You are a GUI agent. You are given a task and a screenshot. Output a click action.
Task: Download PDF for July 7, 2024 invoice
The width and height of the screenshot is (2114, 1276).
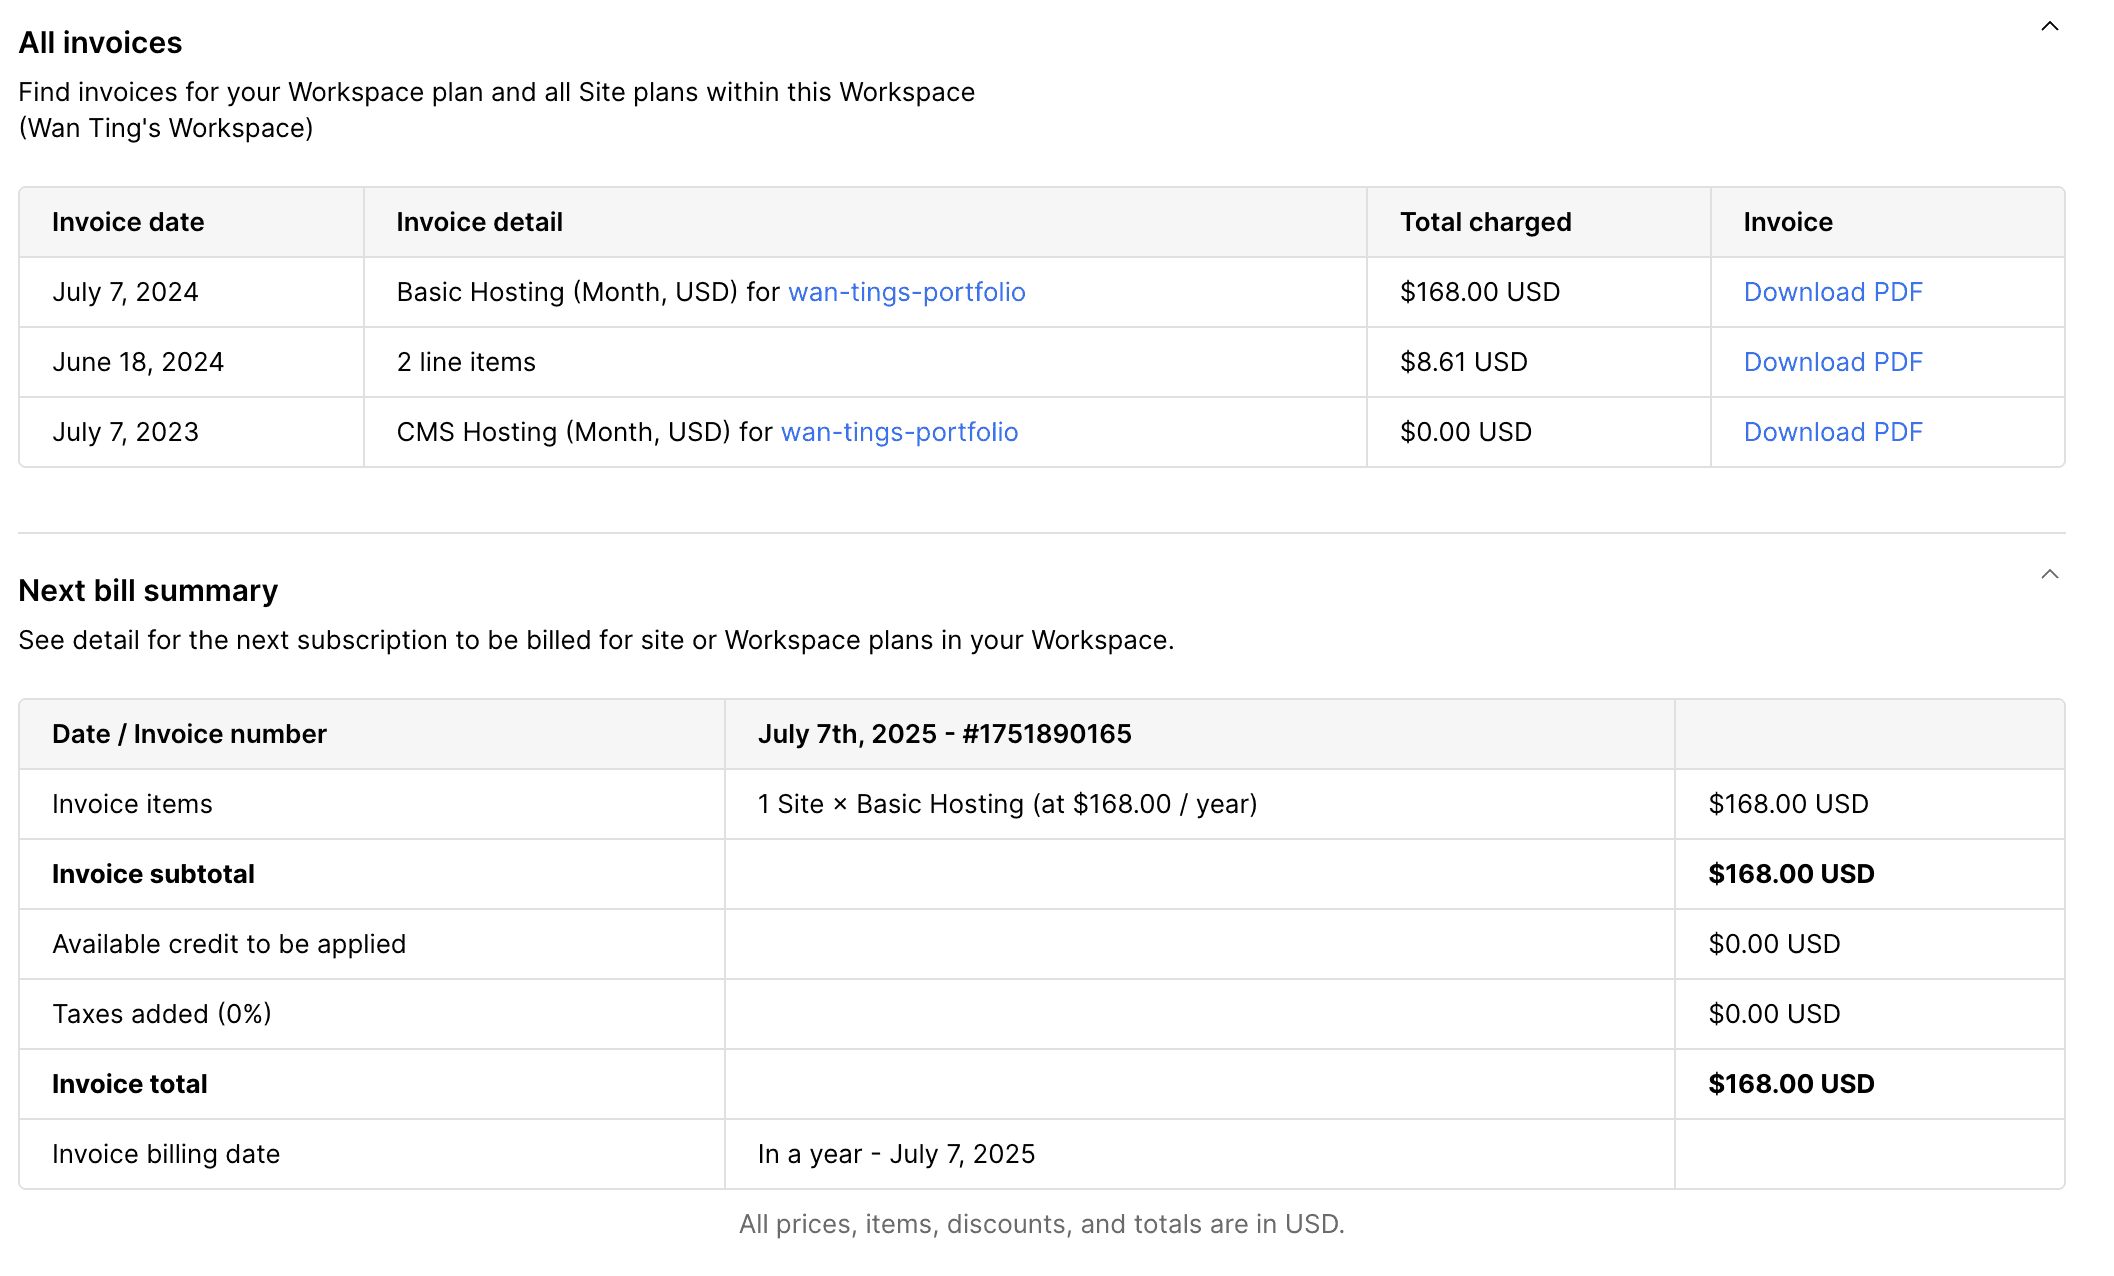(x=1832, y=292)
